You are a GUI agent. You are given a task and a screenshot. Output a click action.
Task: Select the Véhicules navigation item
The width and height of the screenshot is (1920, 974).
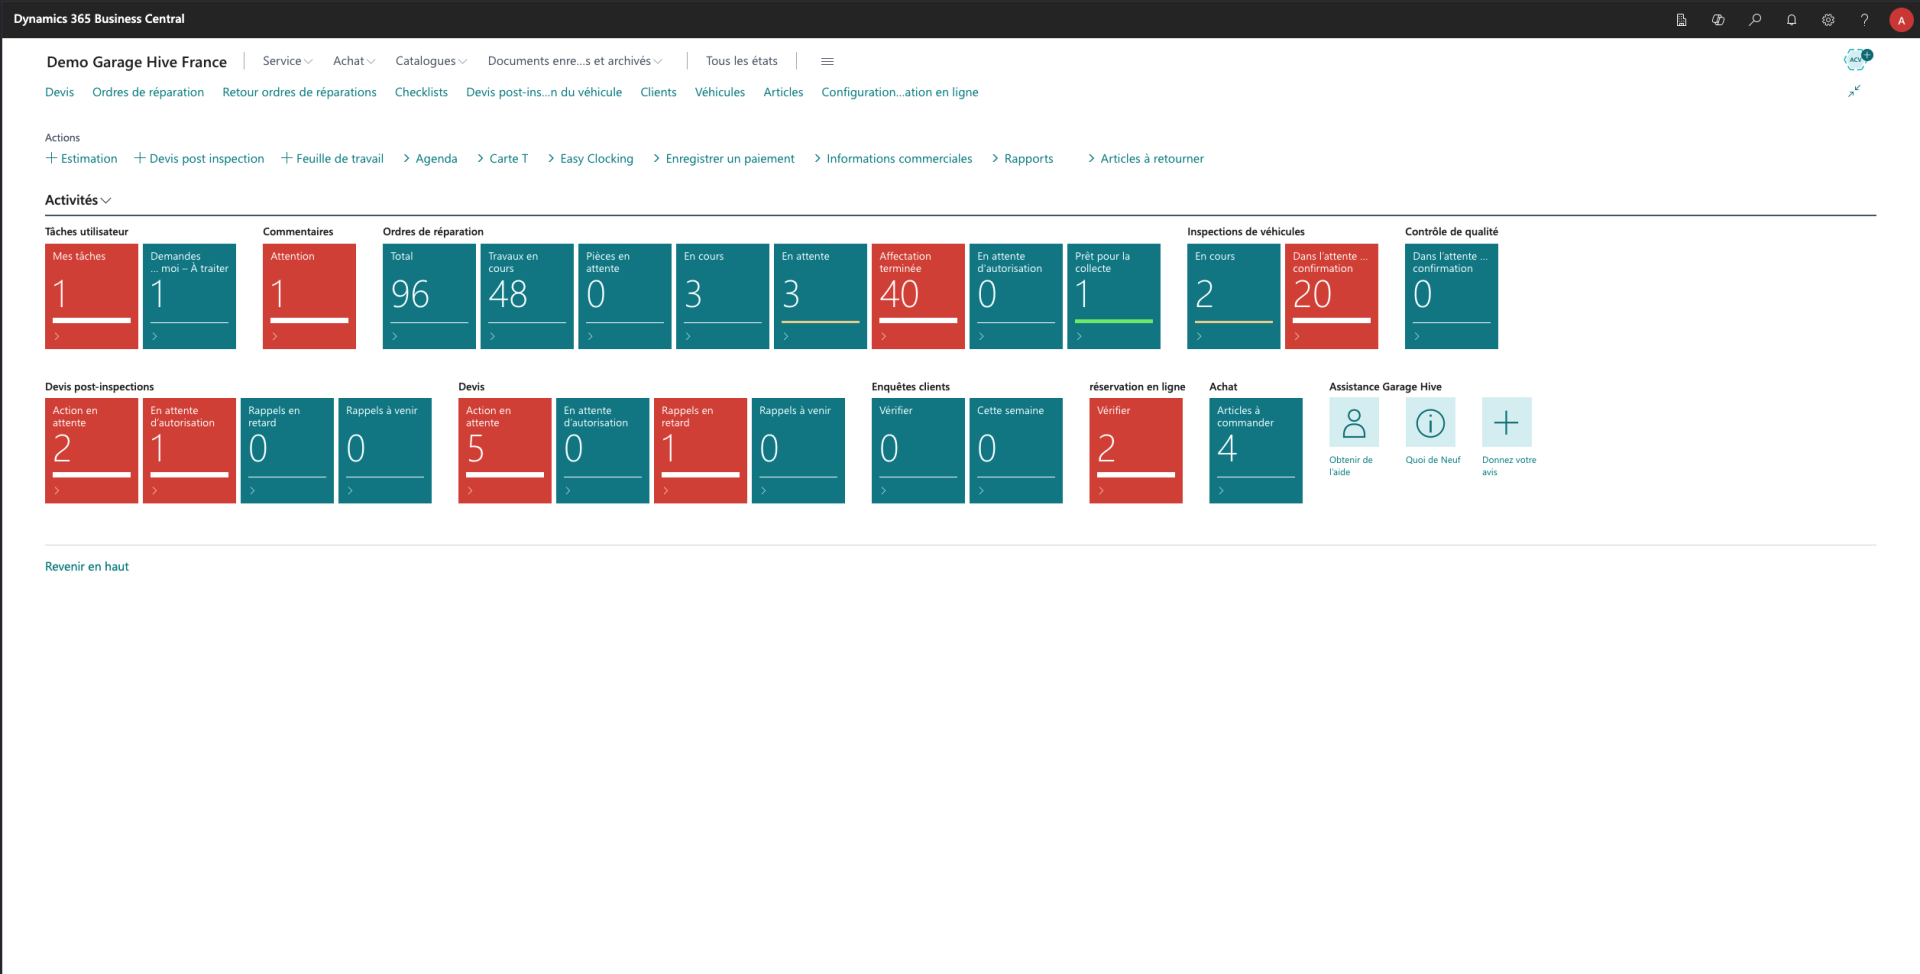click(x=719, y=92)
